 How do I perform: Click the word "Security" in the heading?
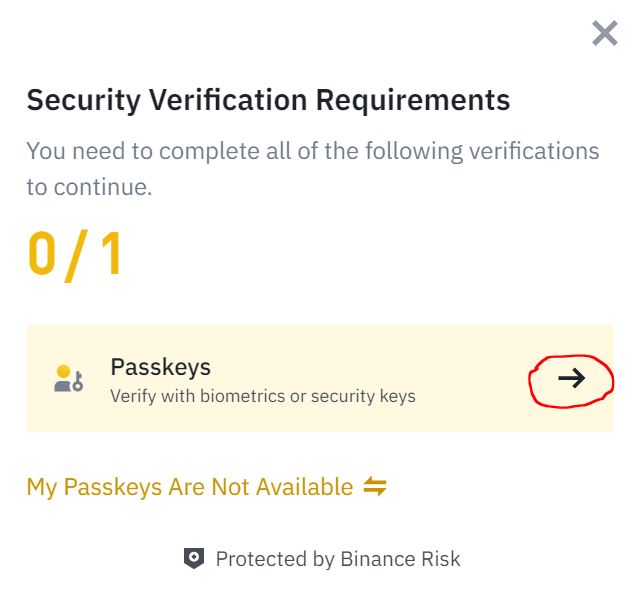point(81,100)
